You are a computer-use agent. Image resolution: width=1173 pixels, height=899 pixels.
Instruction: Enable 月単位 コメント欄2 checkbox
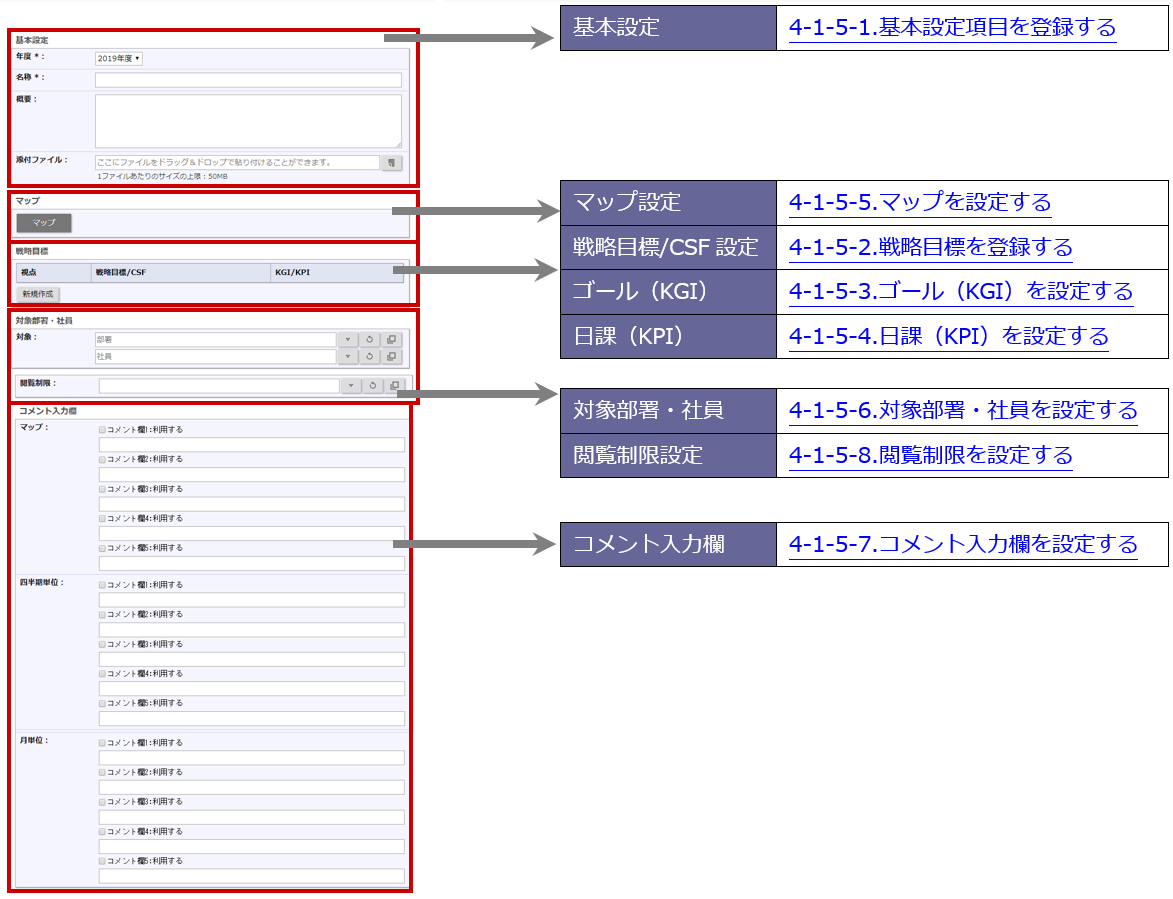102,773
